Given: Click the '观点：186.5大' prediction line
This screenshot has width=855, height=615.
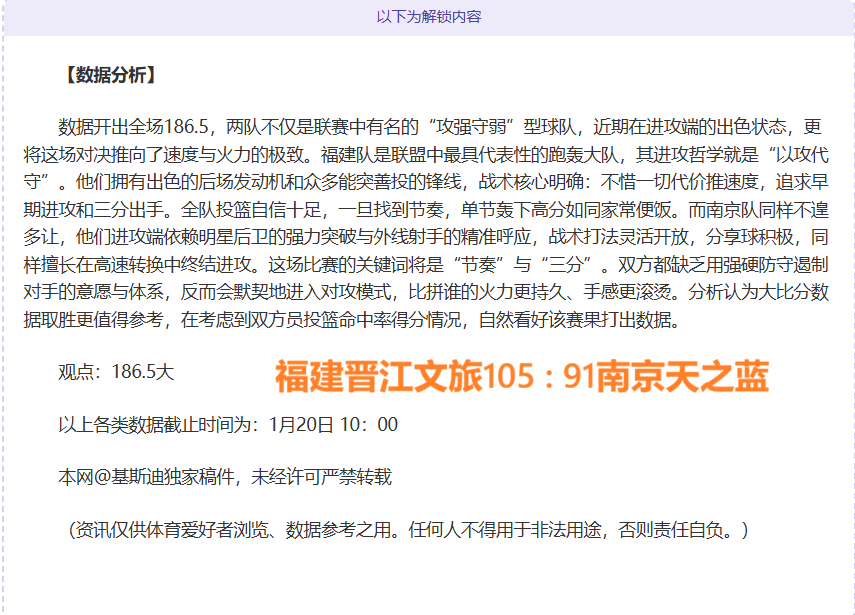Looking at the screenshot, I should [x=114, y=369].
